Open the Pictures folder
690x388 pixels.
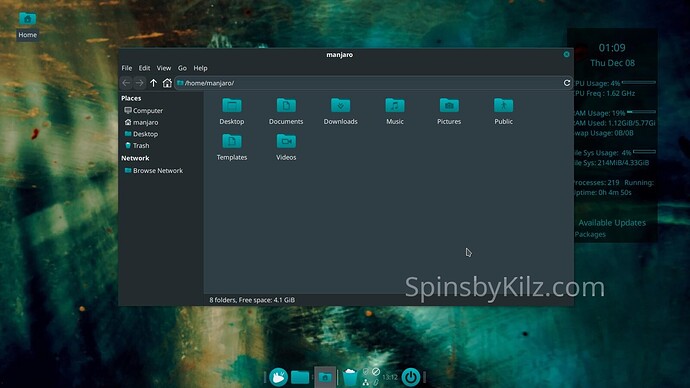tap(449, 111)
